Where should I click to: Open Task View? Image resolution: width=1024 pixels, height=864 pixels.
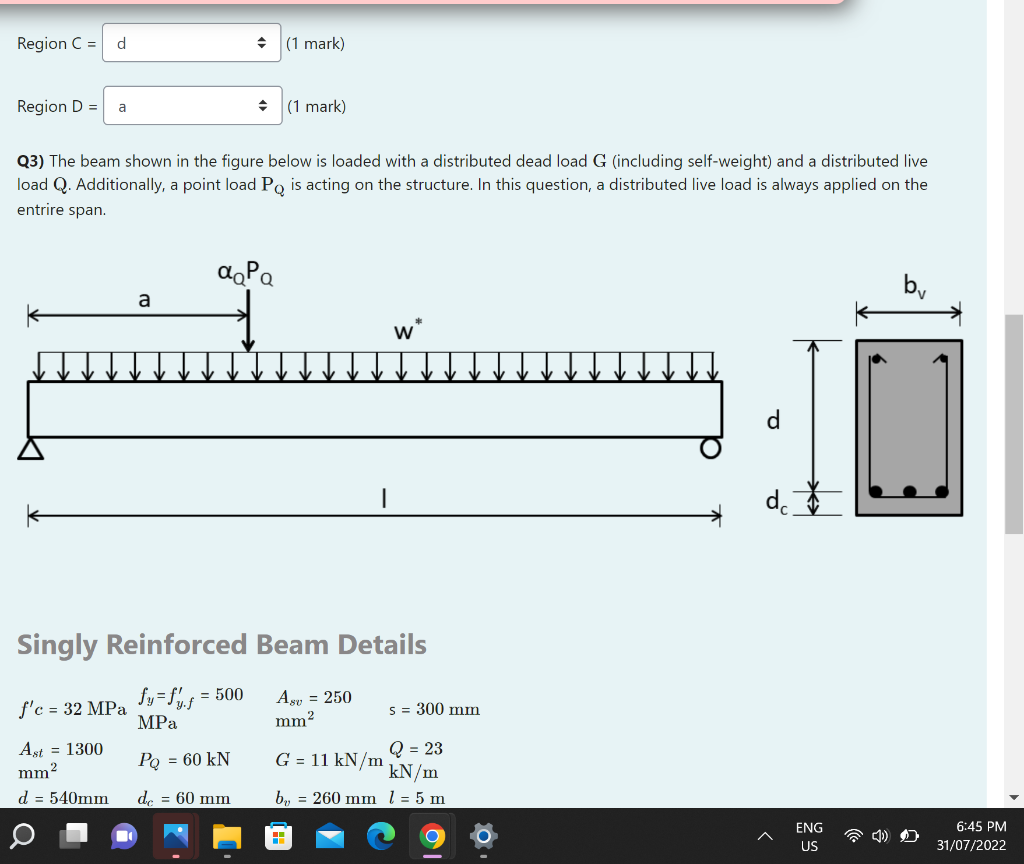point(70,838)
